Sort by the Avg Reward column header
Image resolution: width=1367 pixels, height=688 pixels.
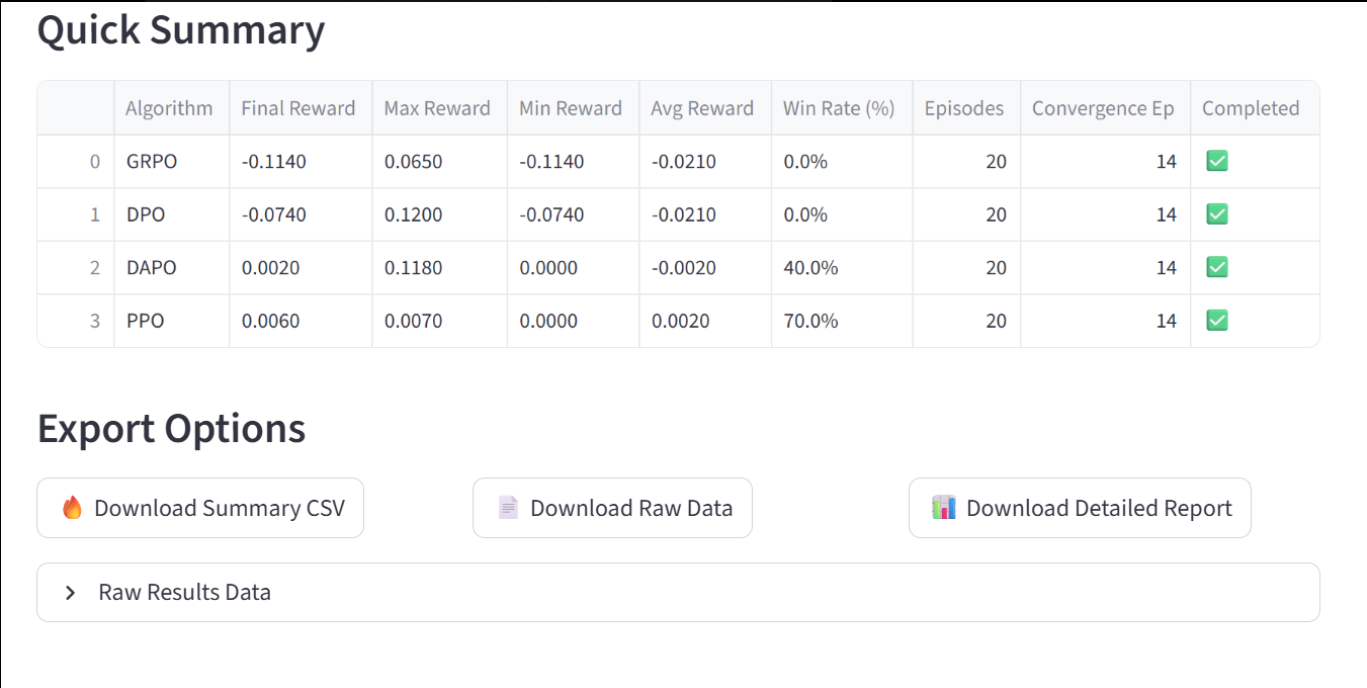point(705,108)
